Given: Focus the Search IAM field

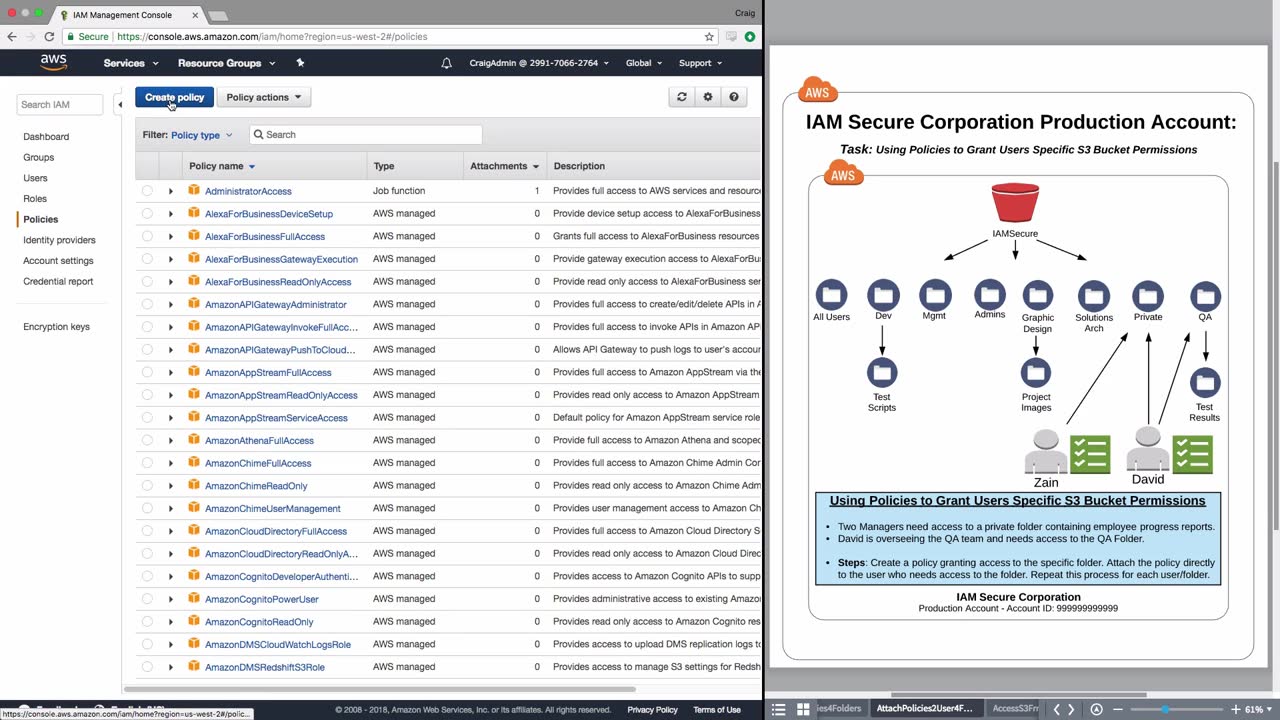Looking at the screenshot, I should (x=60, y=104).
